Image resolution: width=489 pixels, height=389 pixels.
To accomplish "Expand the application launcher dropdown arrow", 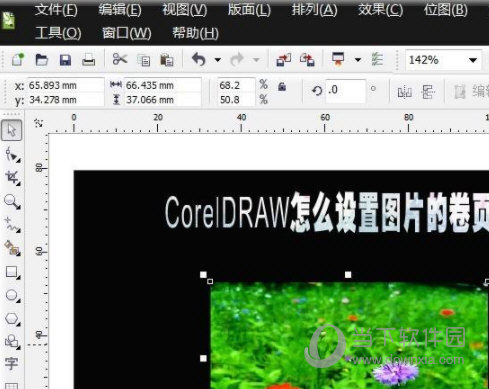I will (358, 60).
